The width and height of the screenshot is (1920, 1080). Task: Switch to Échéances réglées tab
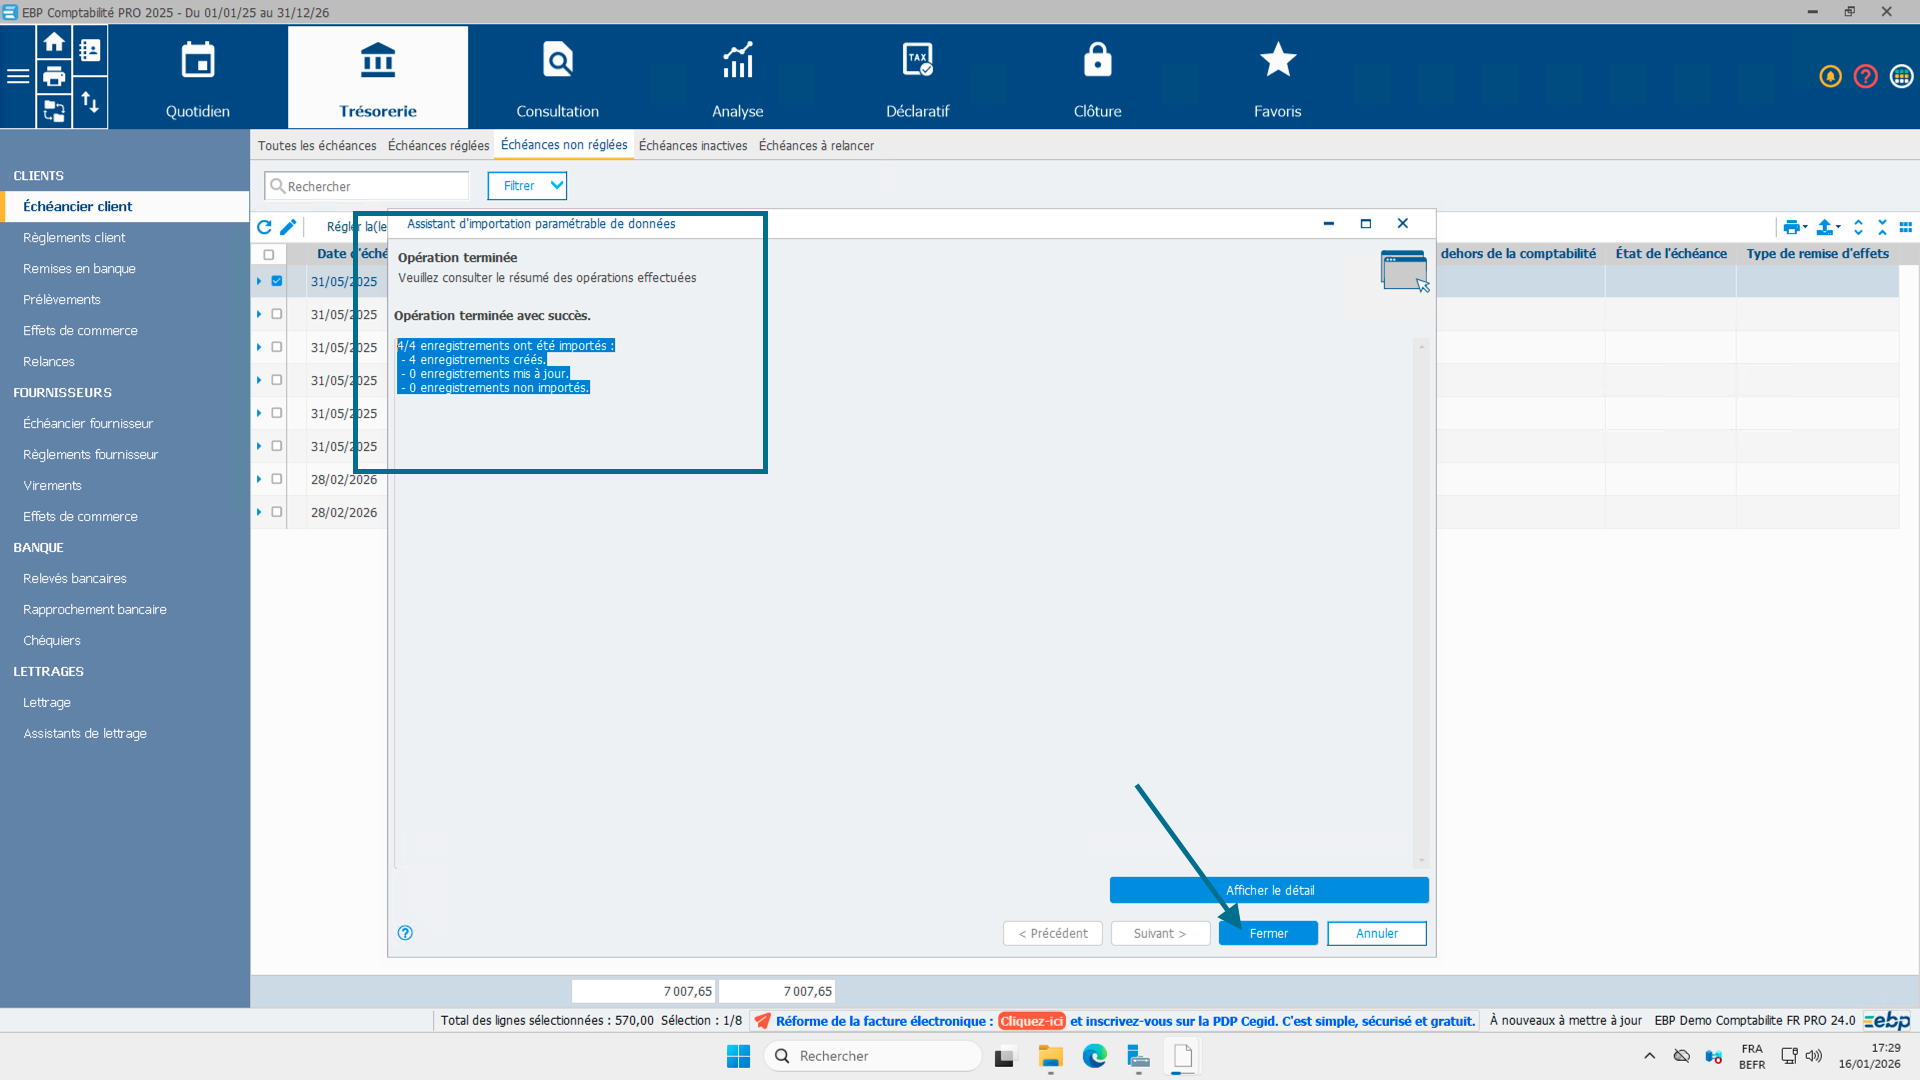click(x=438, y=146)
